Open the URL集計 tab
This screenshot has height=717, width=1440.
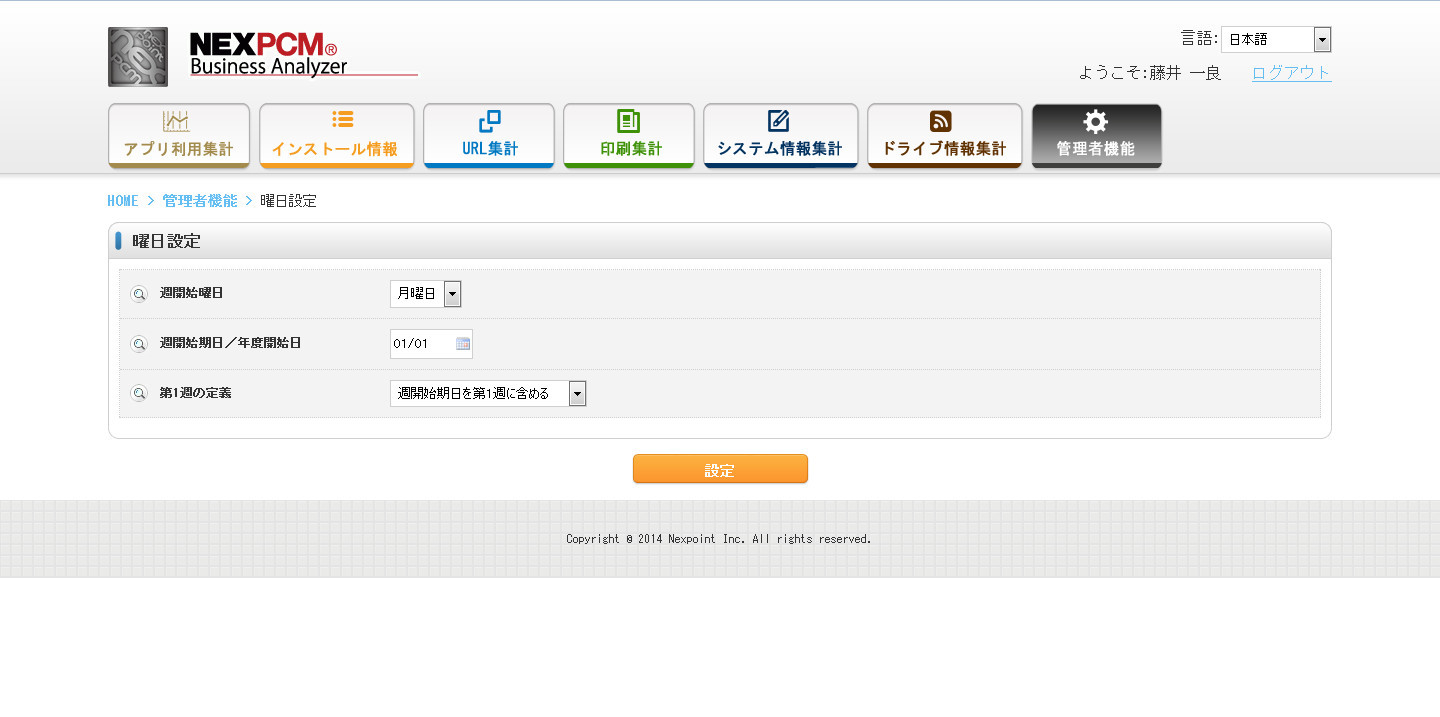[489, 136]
